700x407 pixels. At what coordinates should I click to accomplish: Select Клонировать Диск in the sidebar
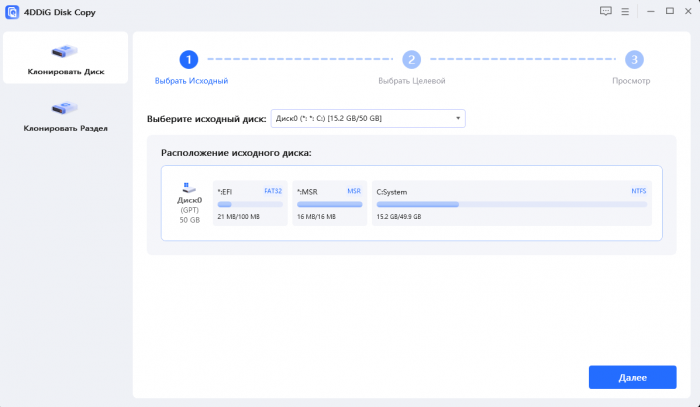(x=65, y=58)
